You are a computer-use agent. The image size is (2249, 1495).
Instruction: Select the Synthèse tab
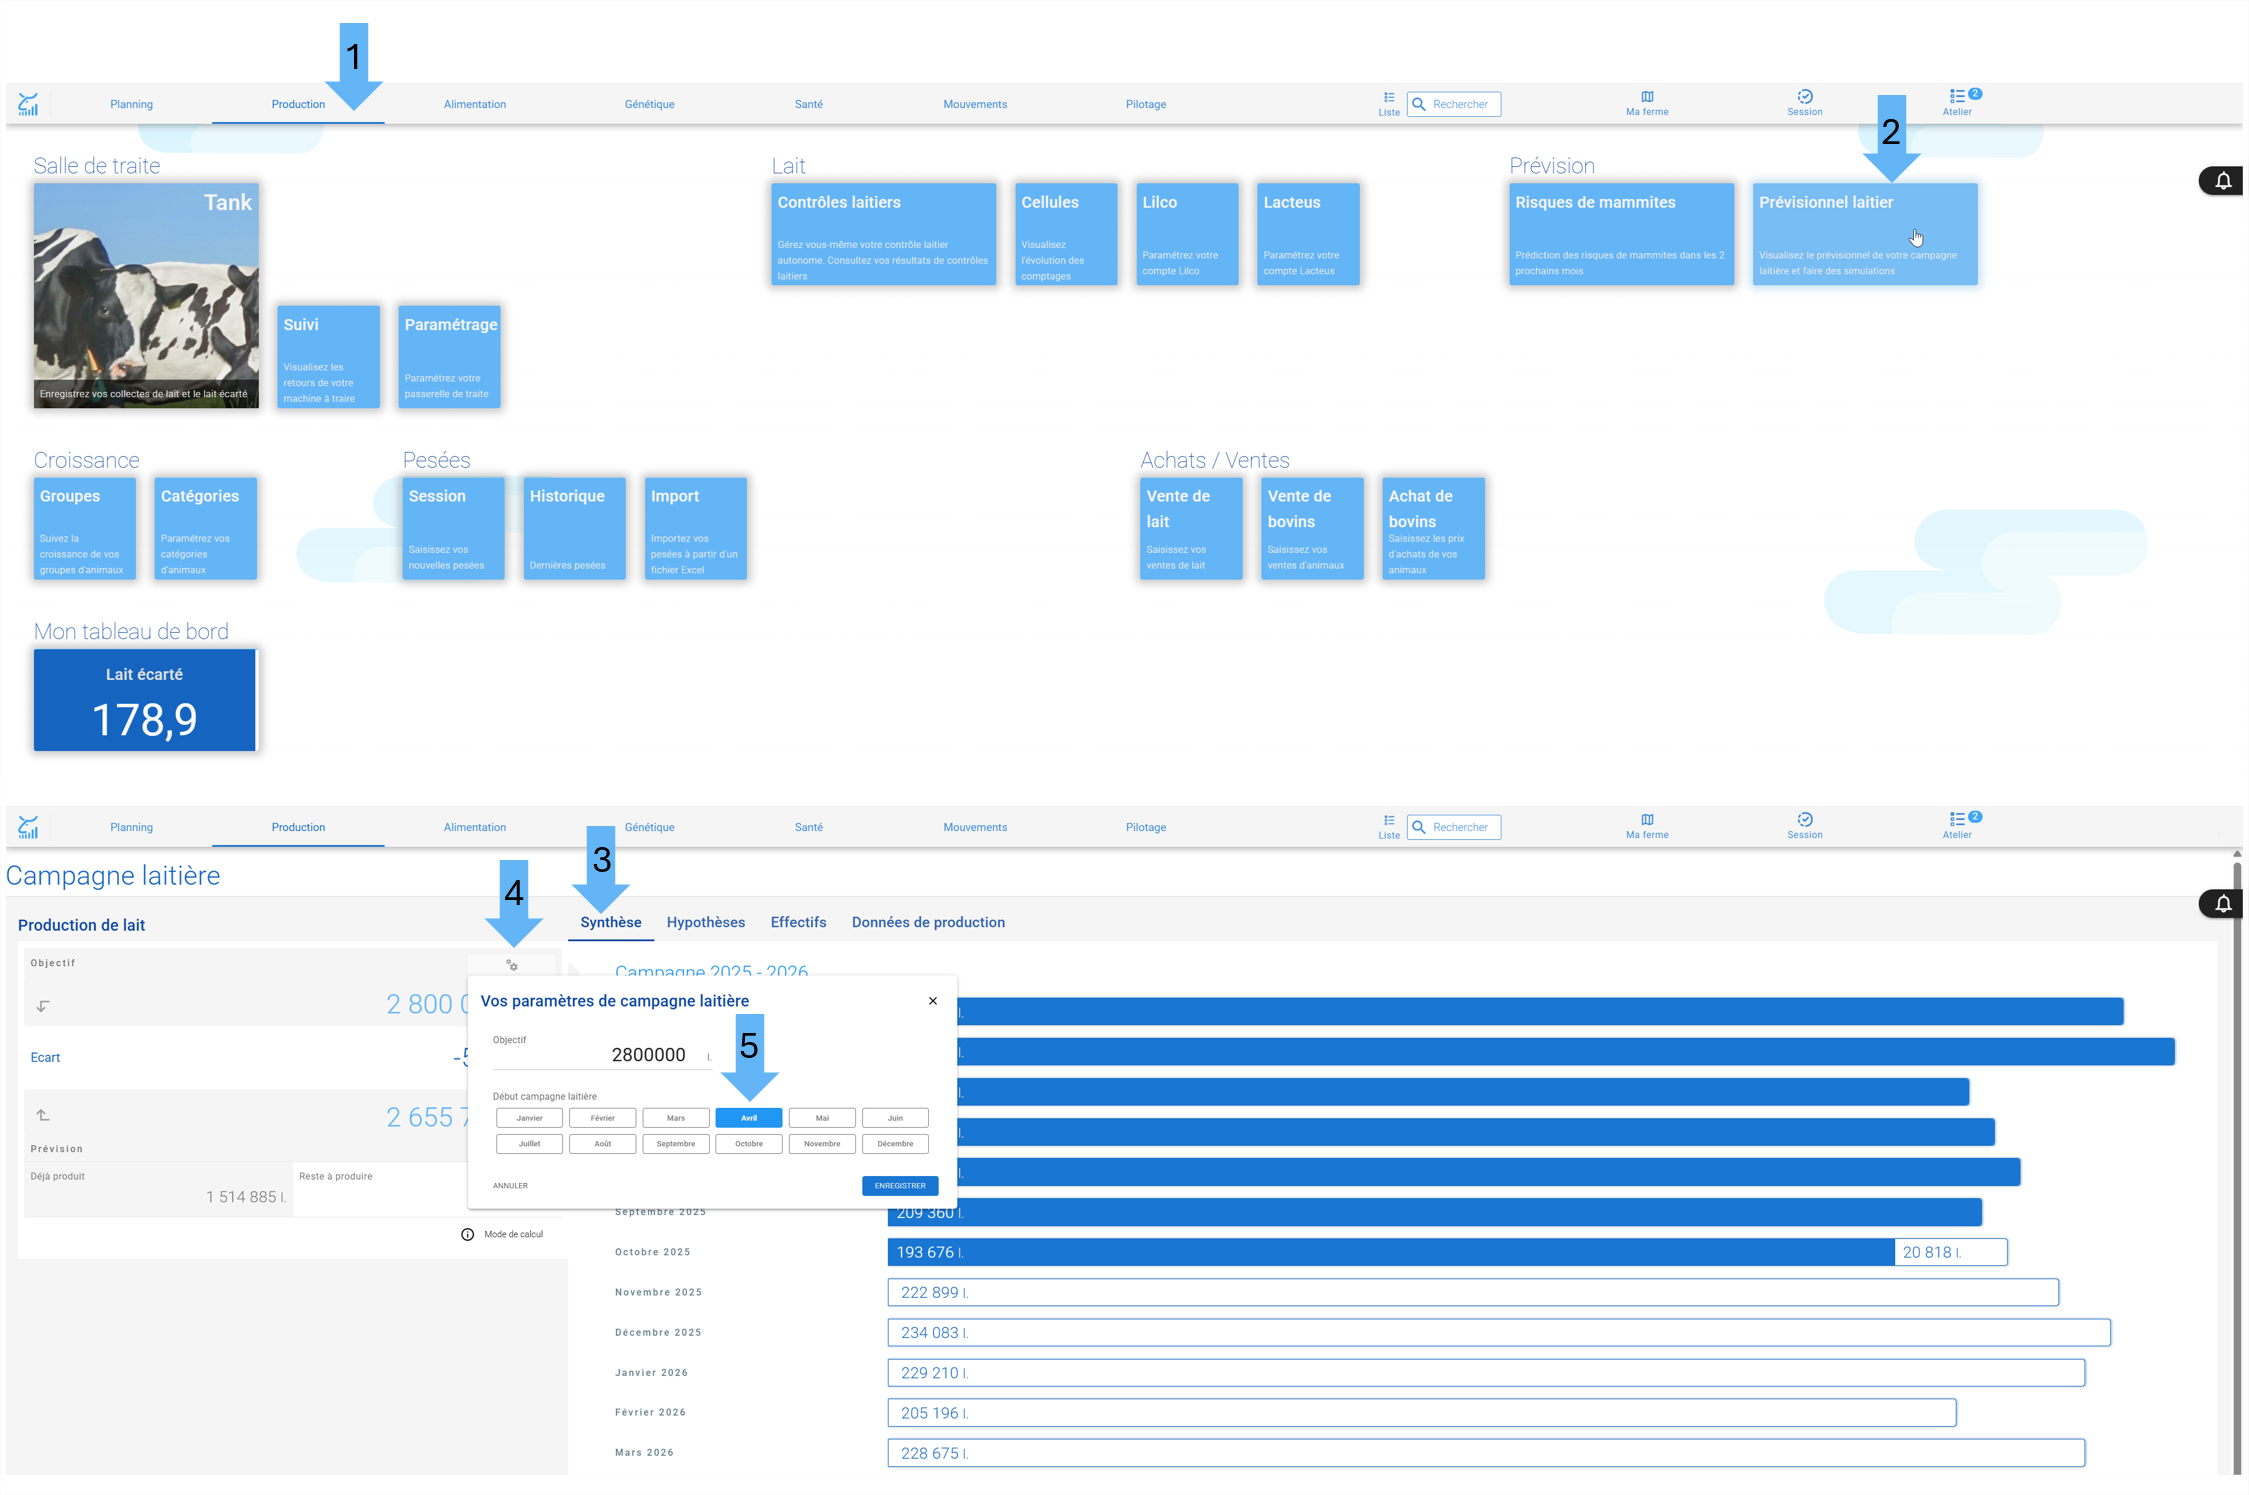(611, 922)
